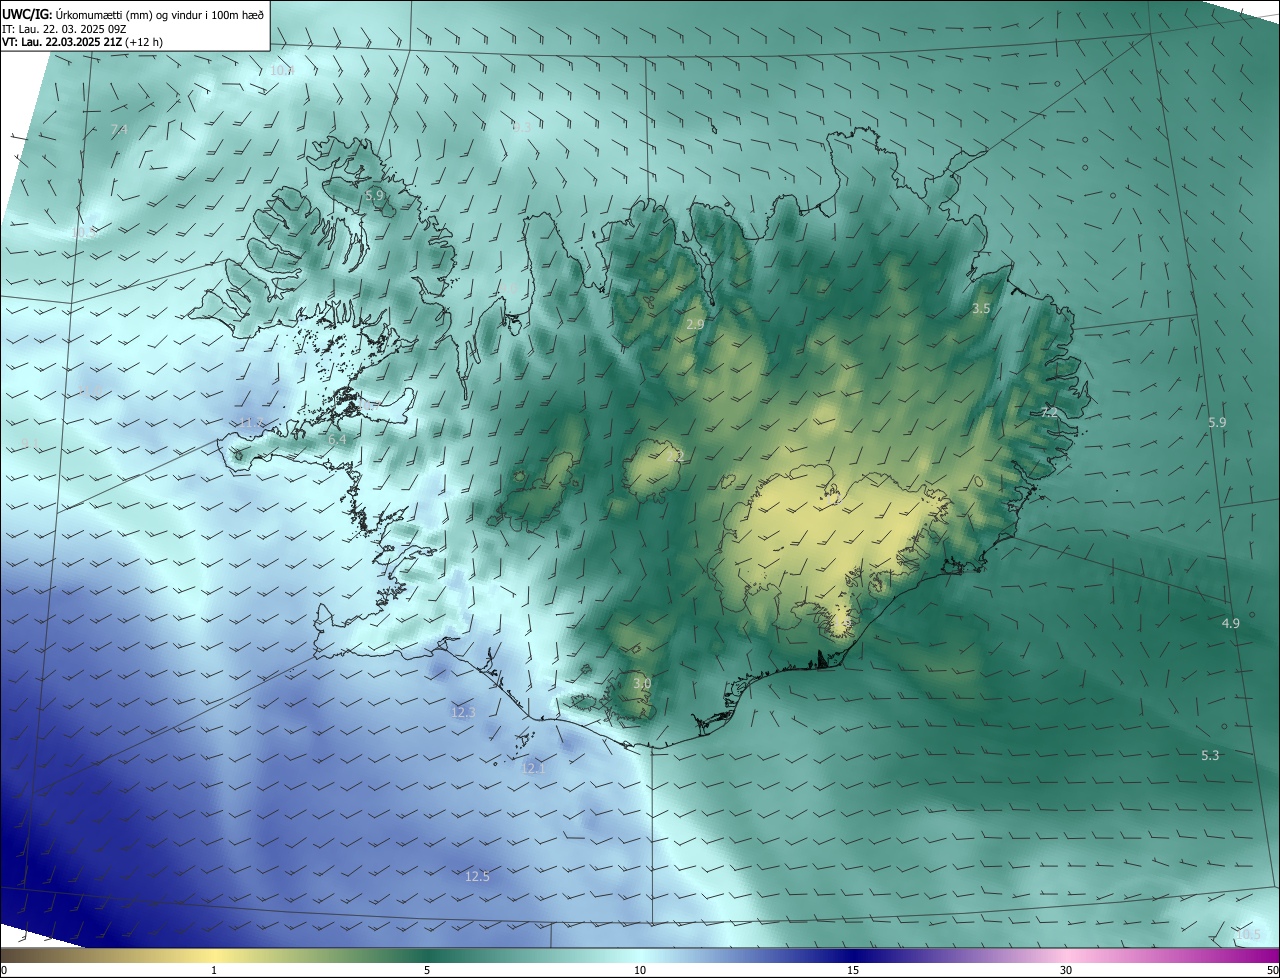Click the dark navy section of the color scale

(853, 955)
